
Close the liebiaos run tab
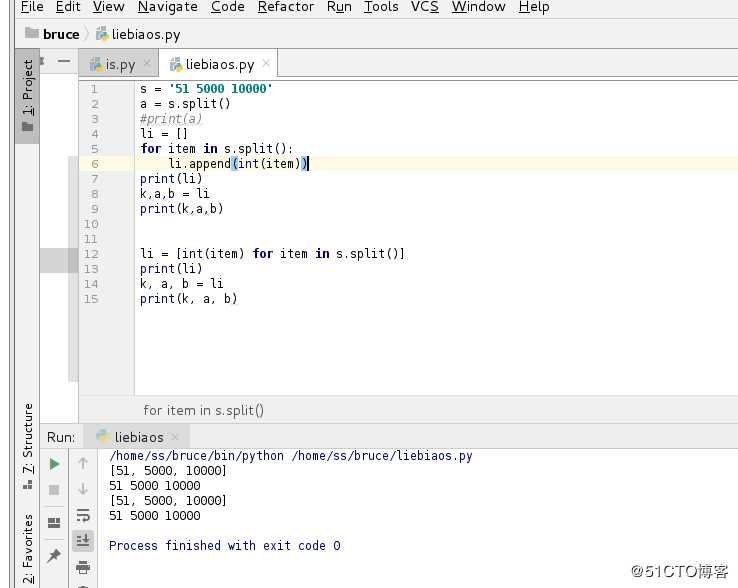coord(175,437)
